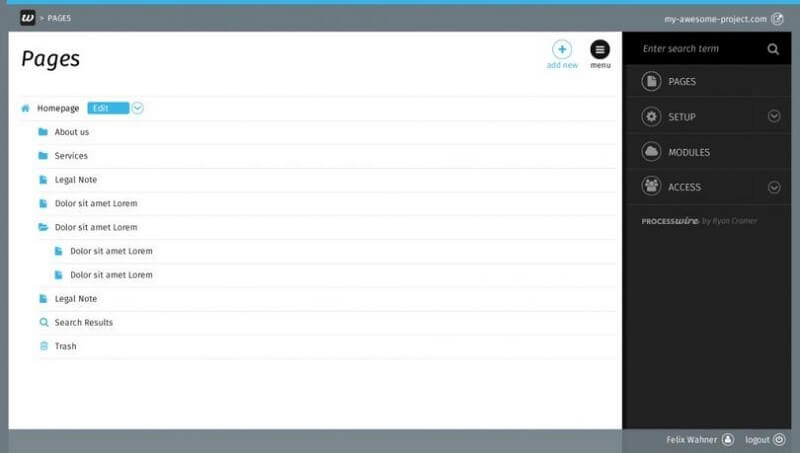Expand the Access submenu chevron
The height and width of the screenshot is (453, 800).
click(774, 187)
